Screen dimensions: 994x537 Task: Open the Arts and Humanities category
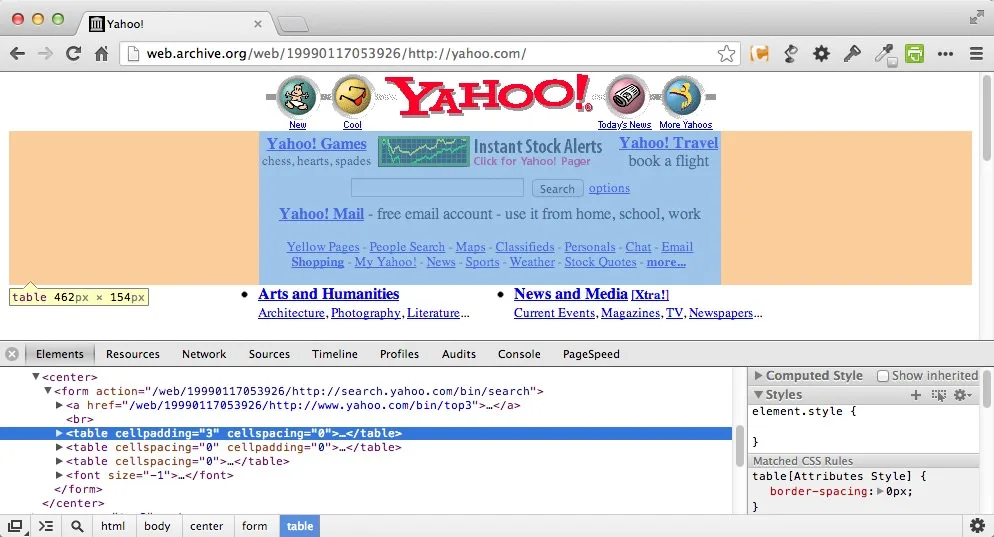pos(328,294)
